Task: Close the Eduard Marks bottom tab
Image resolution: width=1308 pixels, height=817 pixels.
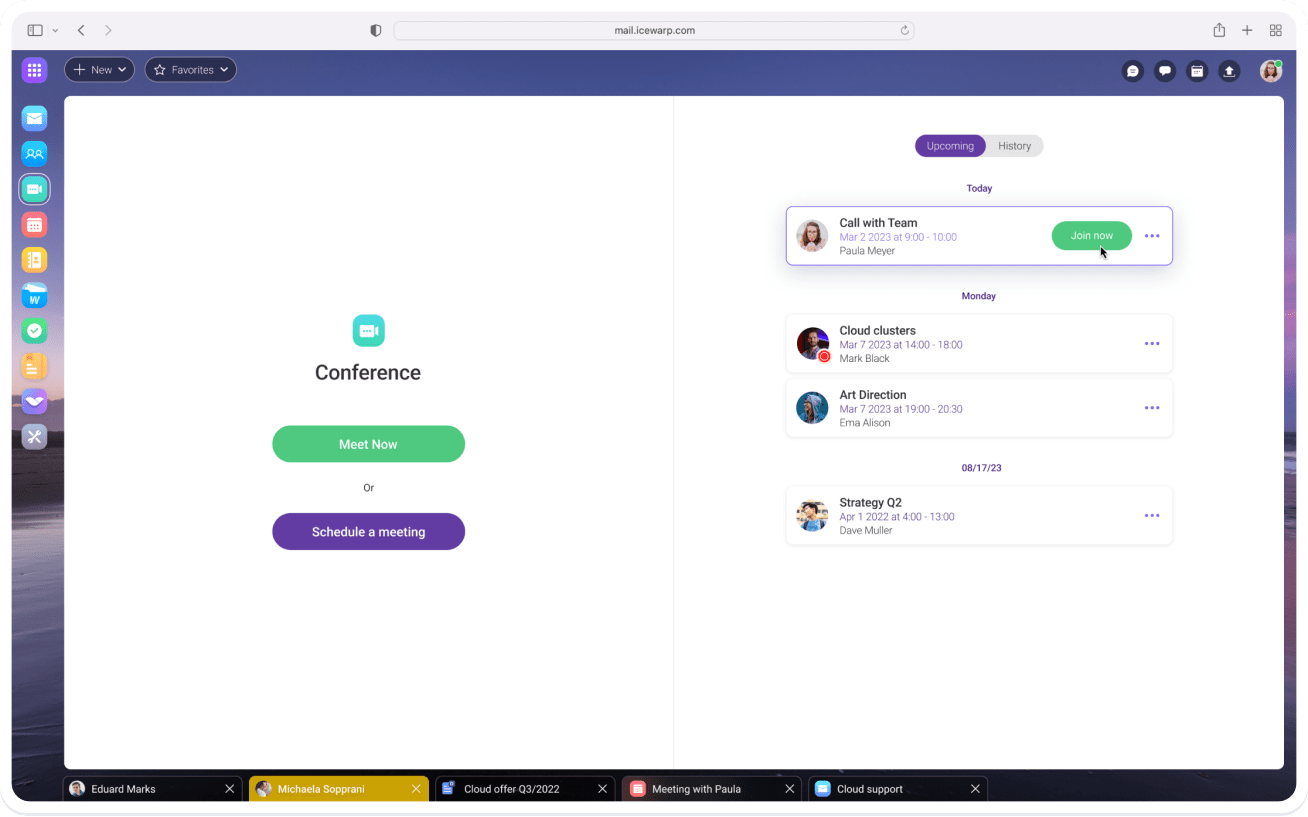Action: click(x=229, y=789)
